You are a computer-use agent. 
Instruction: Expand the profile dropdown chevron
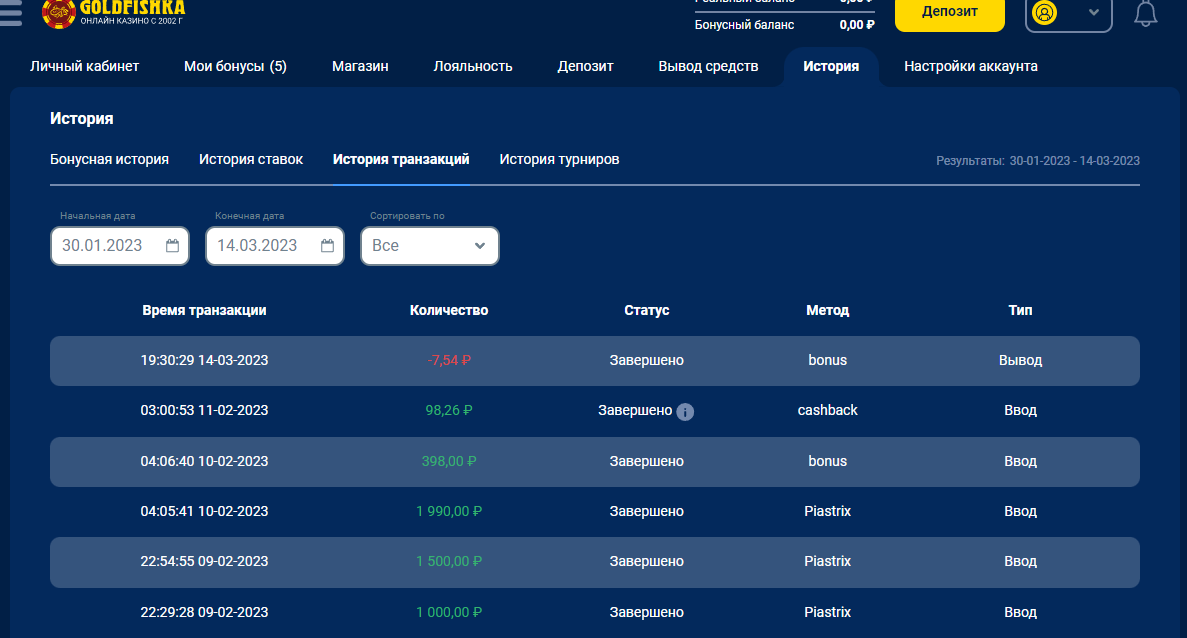pos(1093,13)
